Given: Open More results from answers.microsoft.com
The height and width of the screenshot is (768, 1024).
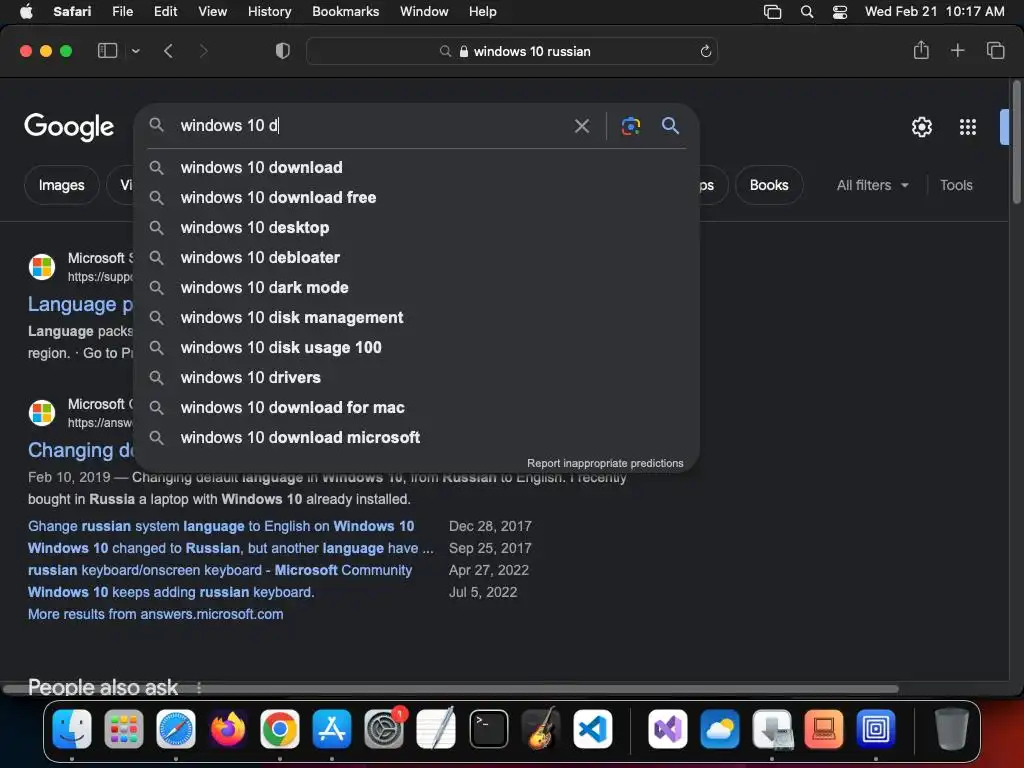Looking at the screenshot, I should (x=155, y=615).
